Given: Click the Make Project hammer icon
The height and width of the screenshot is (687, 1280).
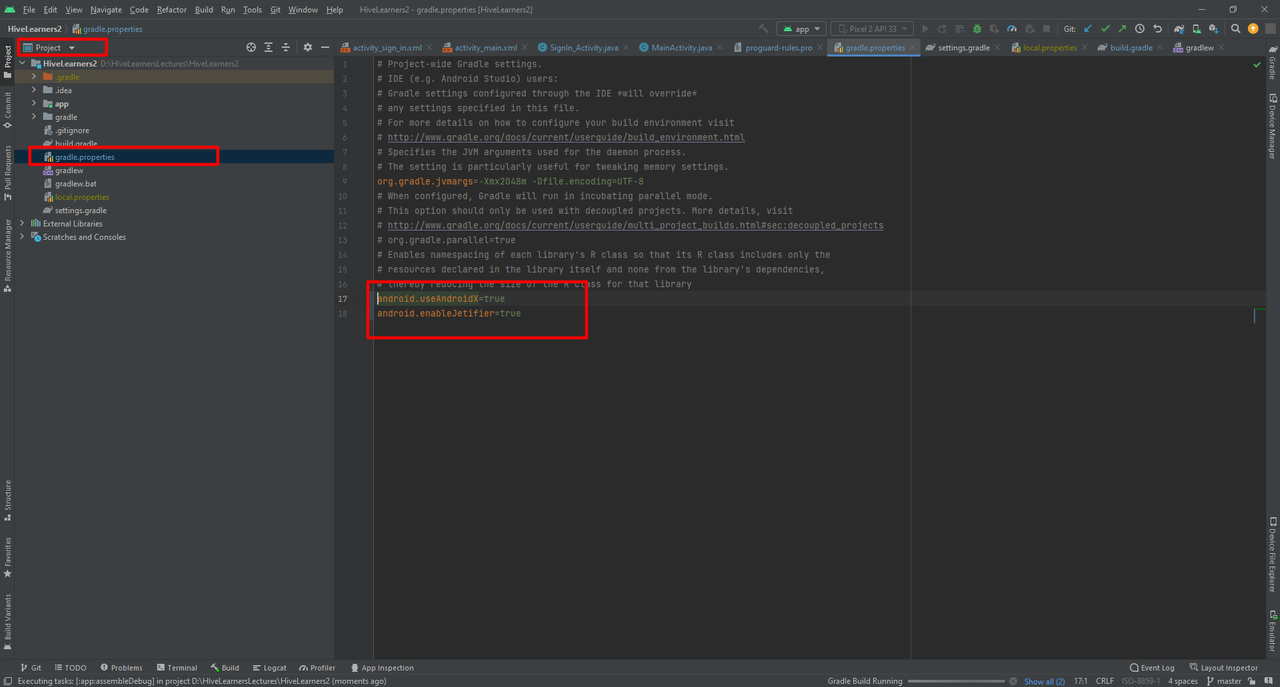Looking at the screenshot, I should pos(764,29).
